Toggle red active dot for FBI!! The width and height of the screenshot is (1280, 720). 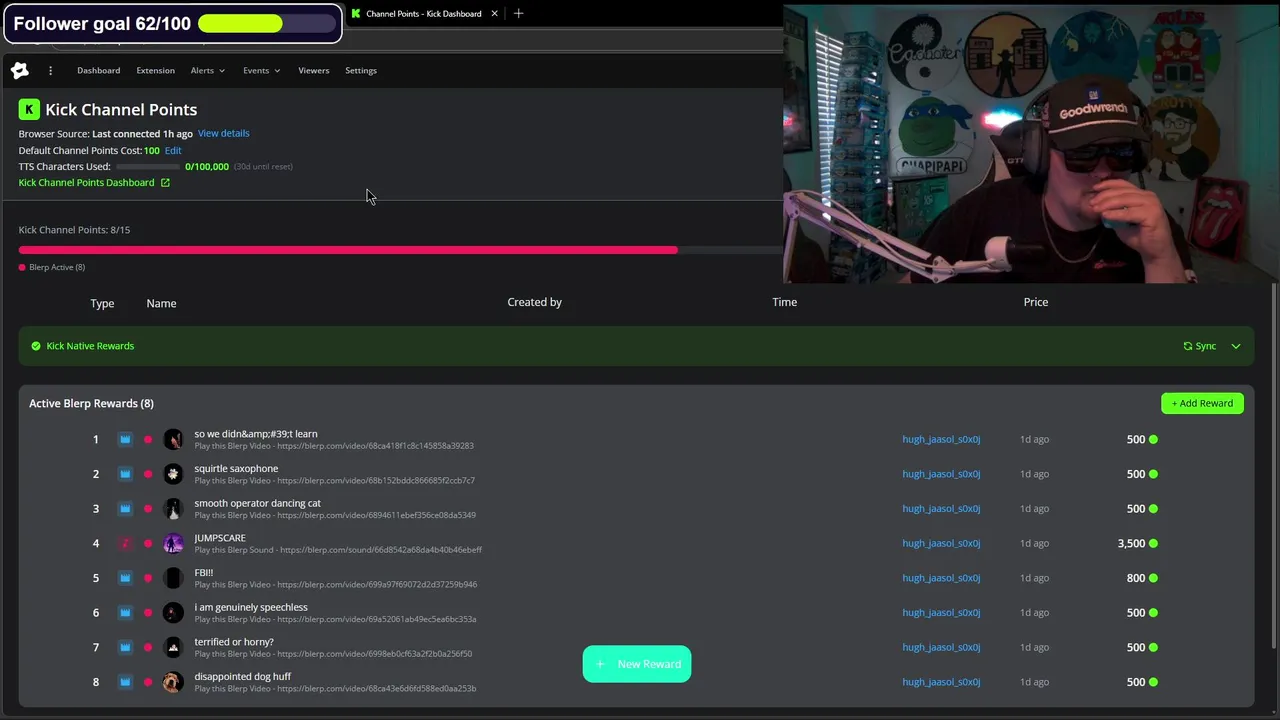148,578
